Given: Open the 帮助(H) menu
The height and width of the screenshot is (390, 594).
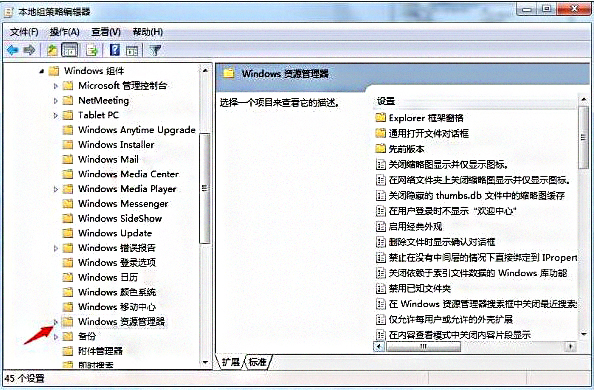Looking at the screenshot, I should 148,32.
